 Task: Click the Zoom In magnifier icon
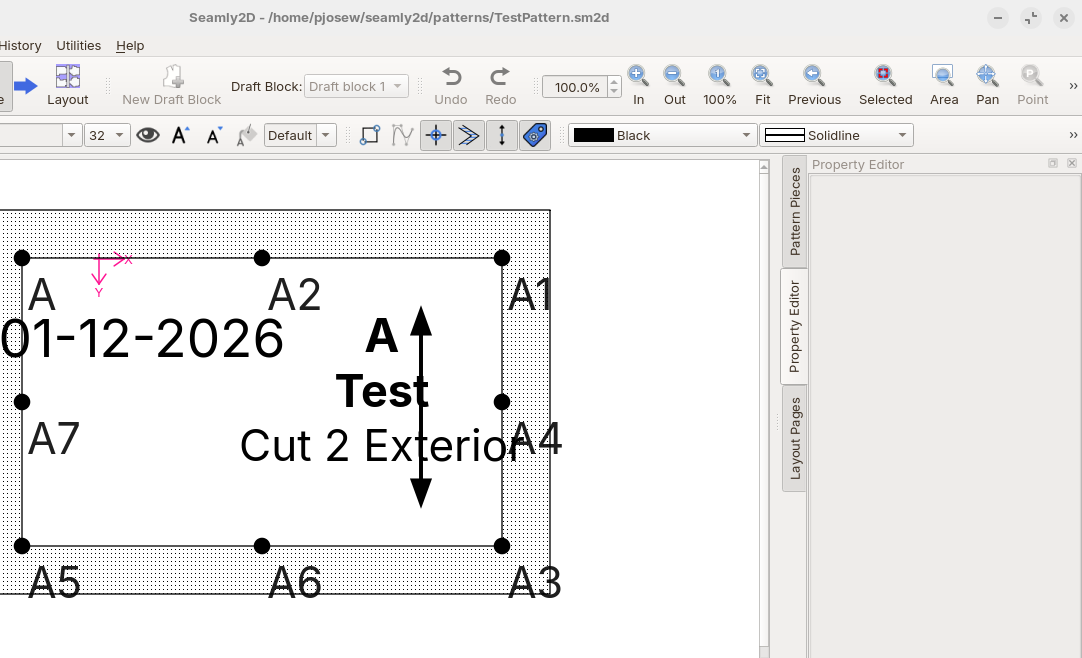click(638, 76)
